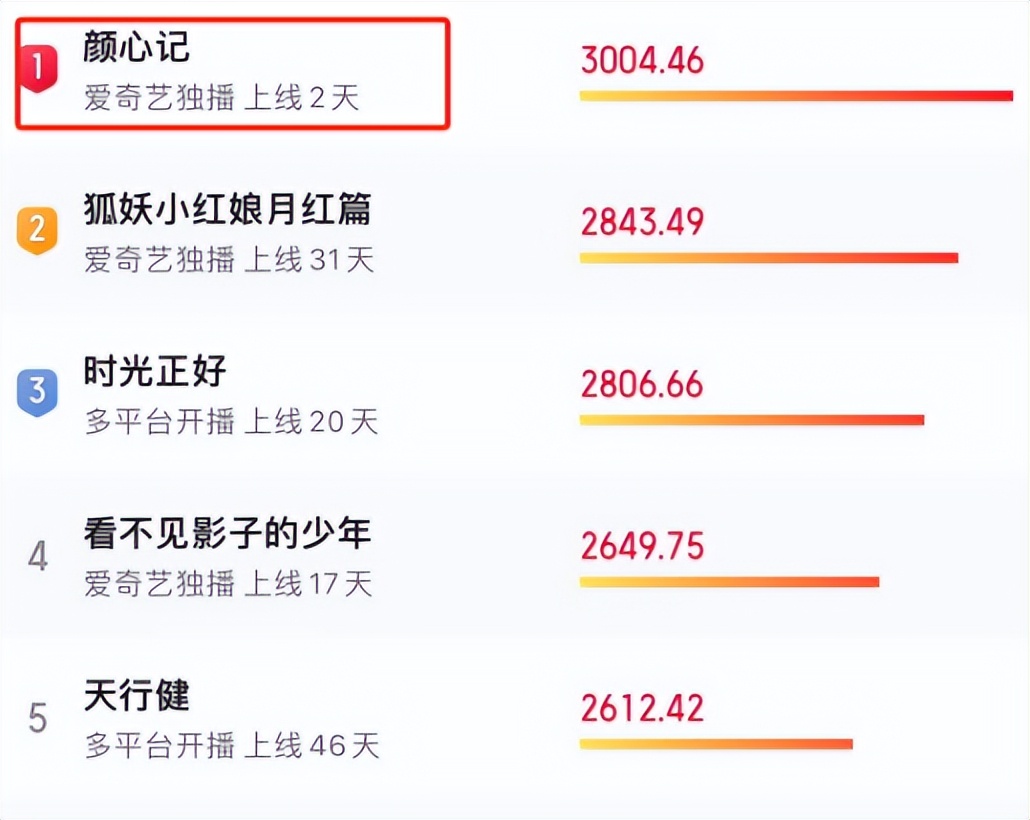The image size is (1030, 820).
Task: Click the 2649.75 popularity score
Action: (x=642, y=546)
